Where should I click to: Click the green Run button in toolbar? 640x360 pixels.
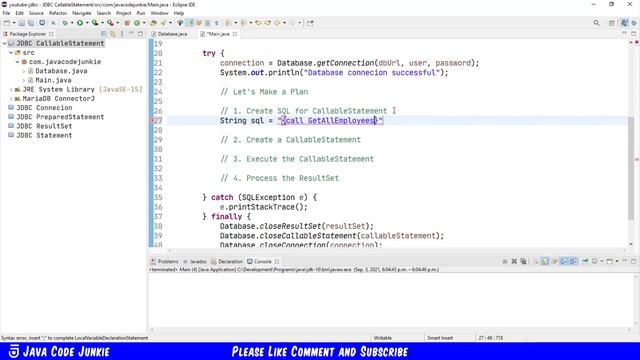[x=80, y=23]
